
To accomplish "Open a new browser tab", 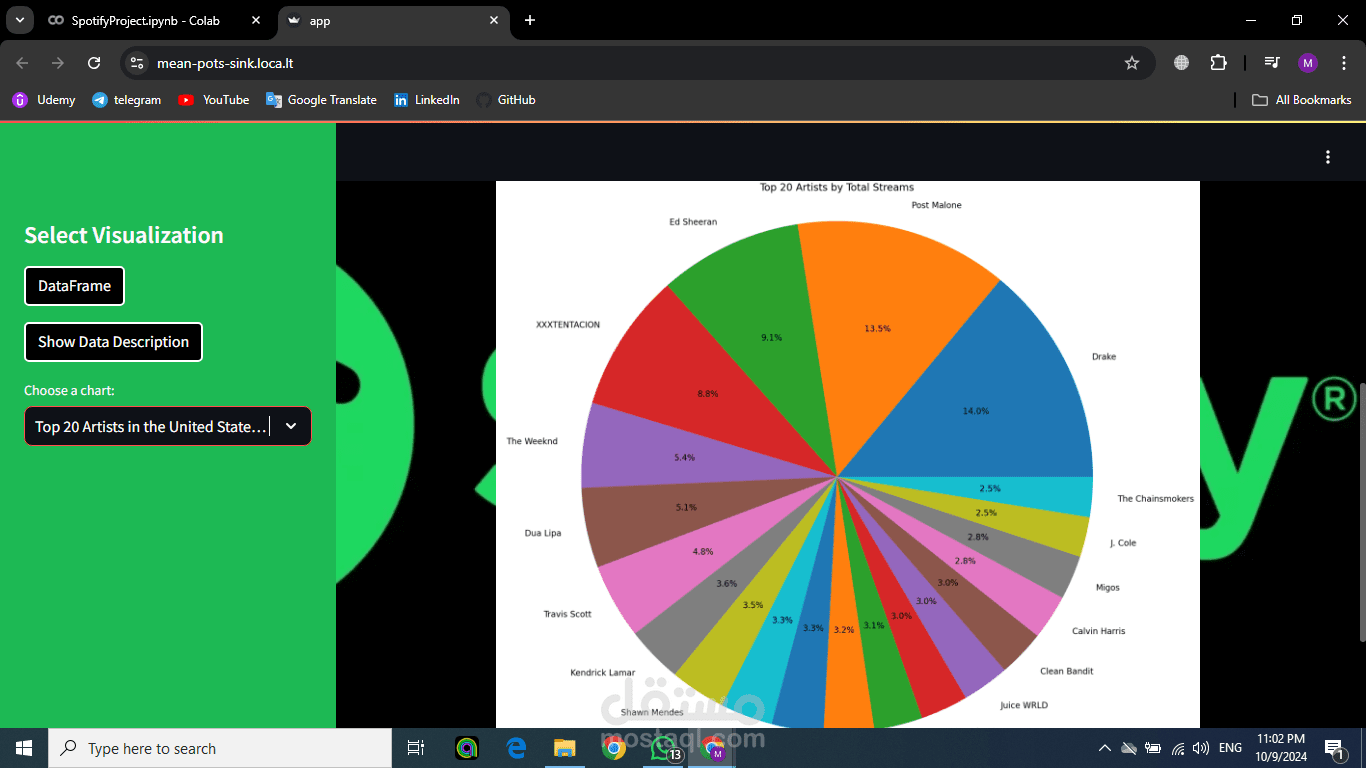I will click(530, 20).
